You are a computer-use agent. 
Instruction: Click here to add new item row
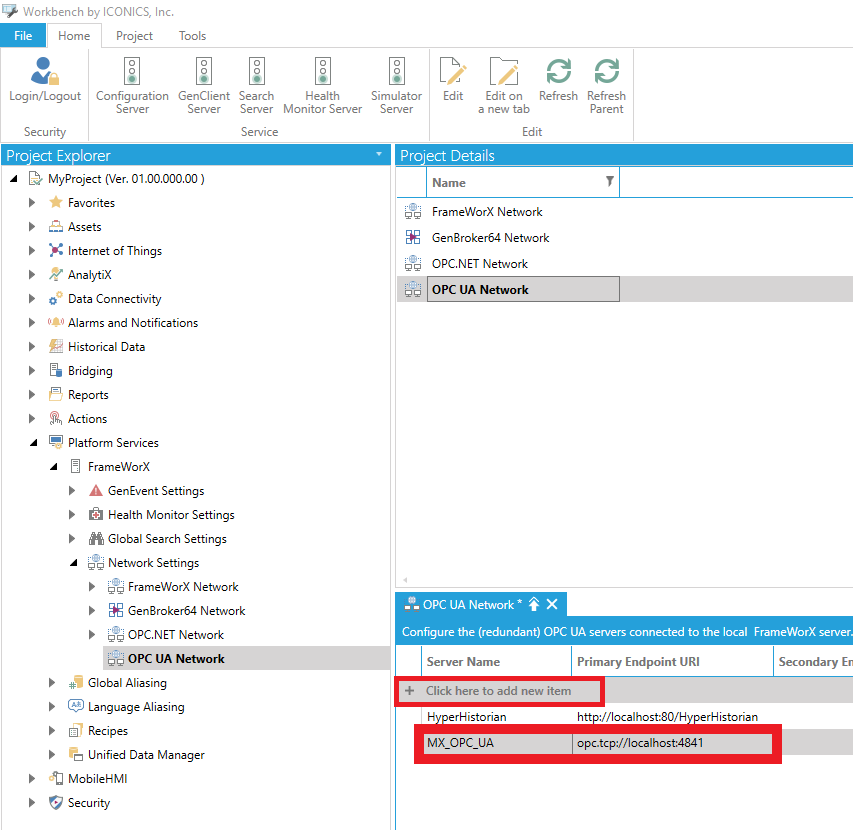tap(500, 691)
